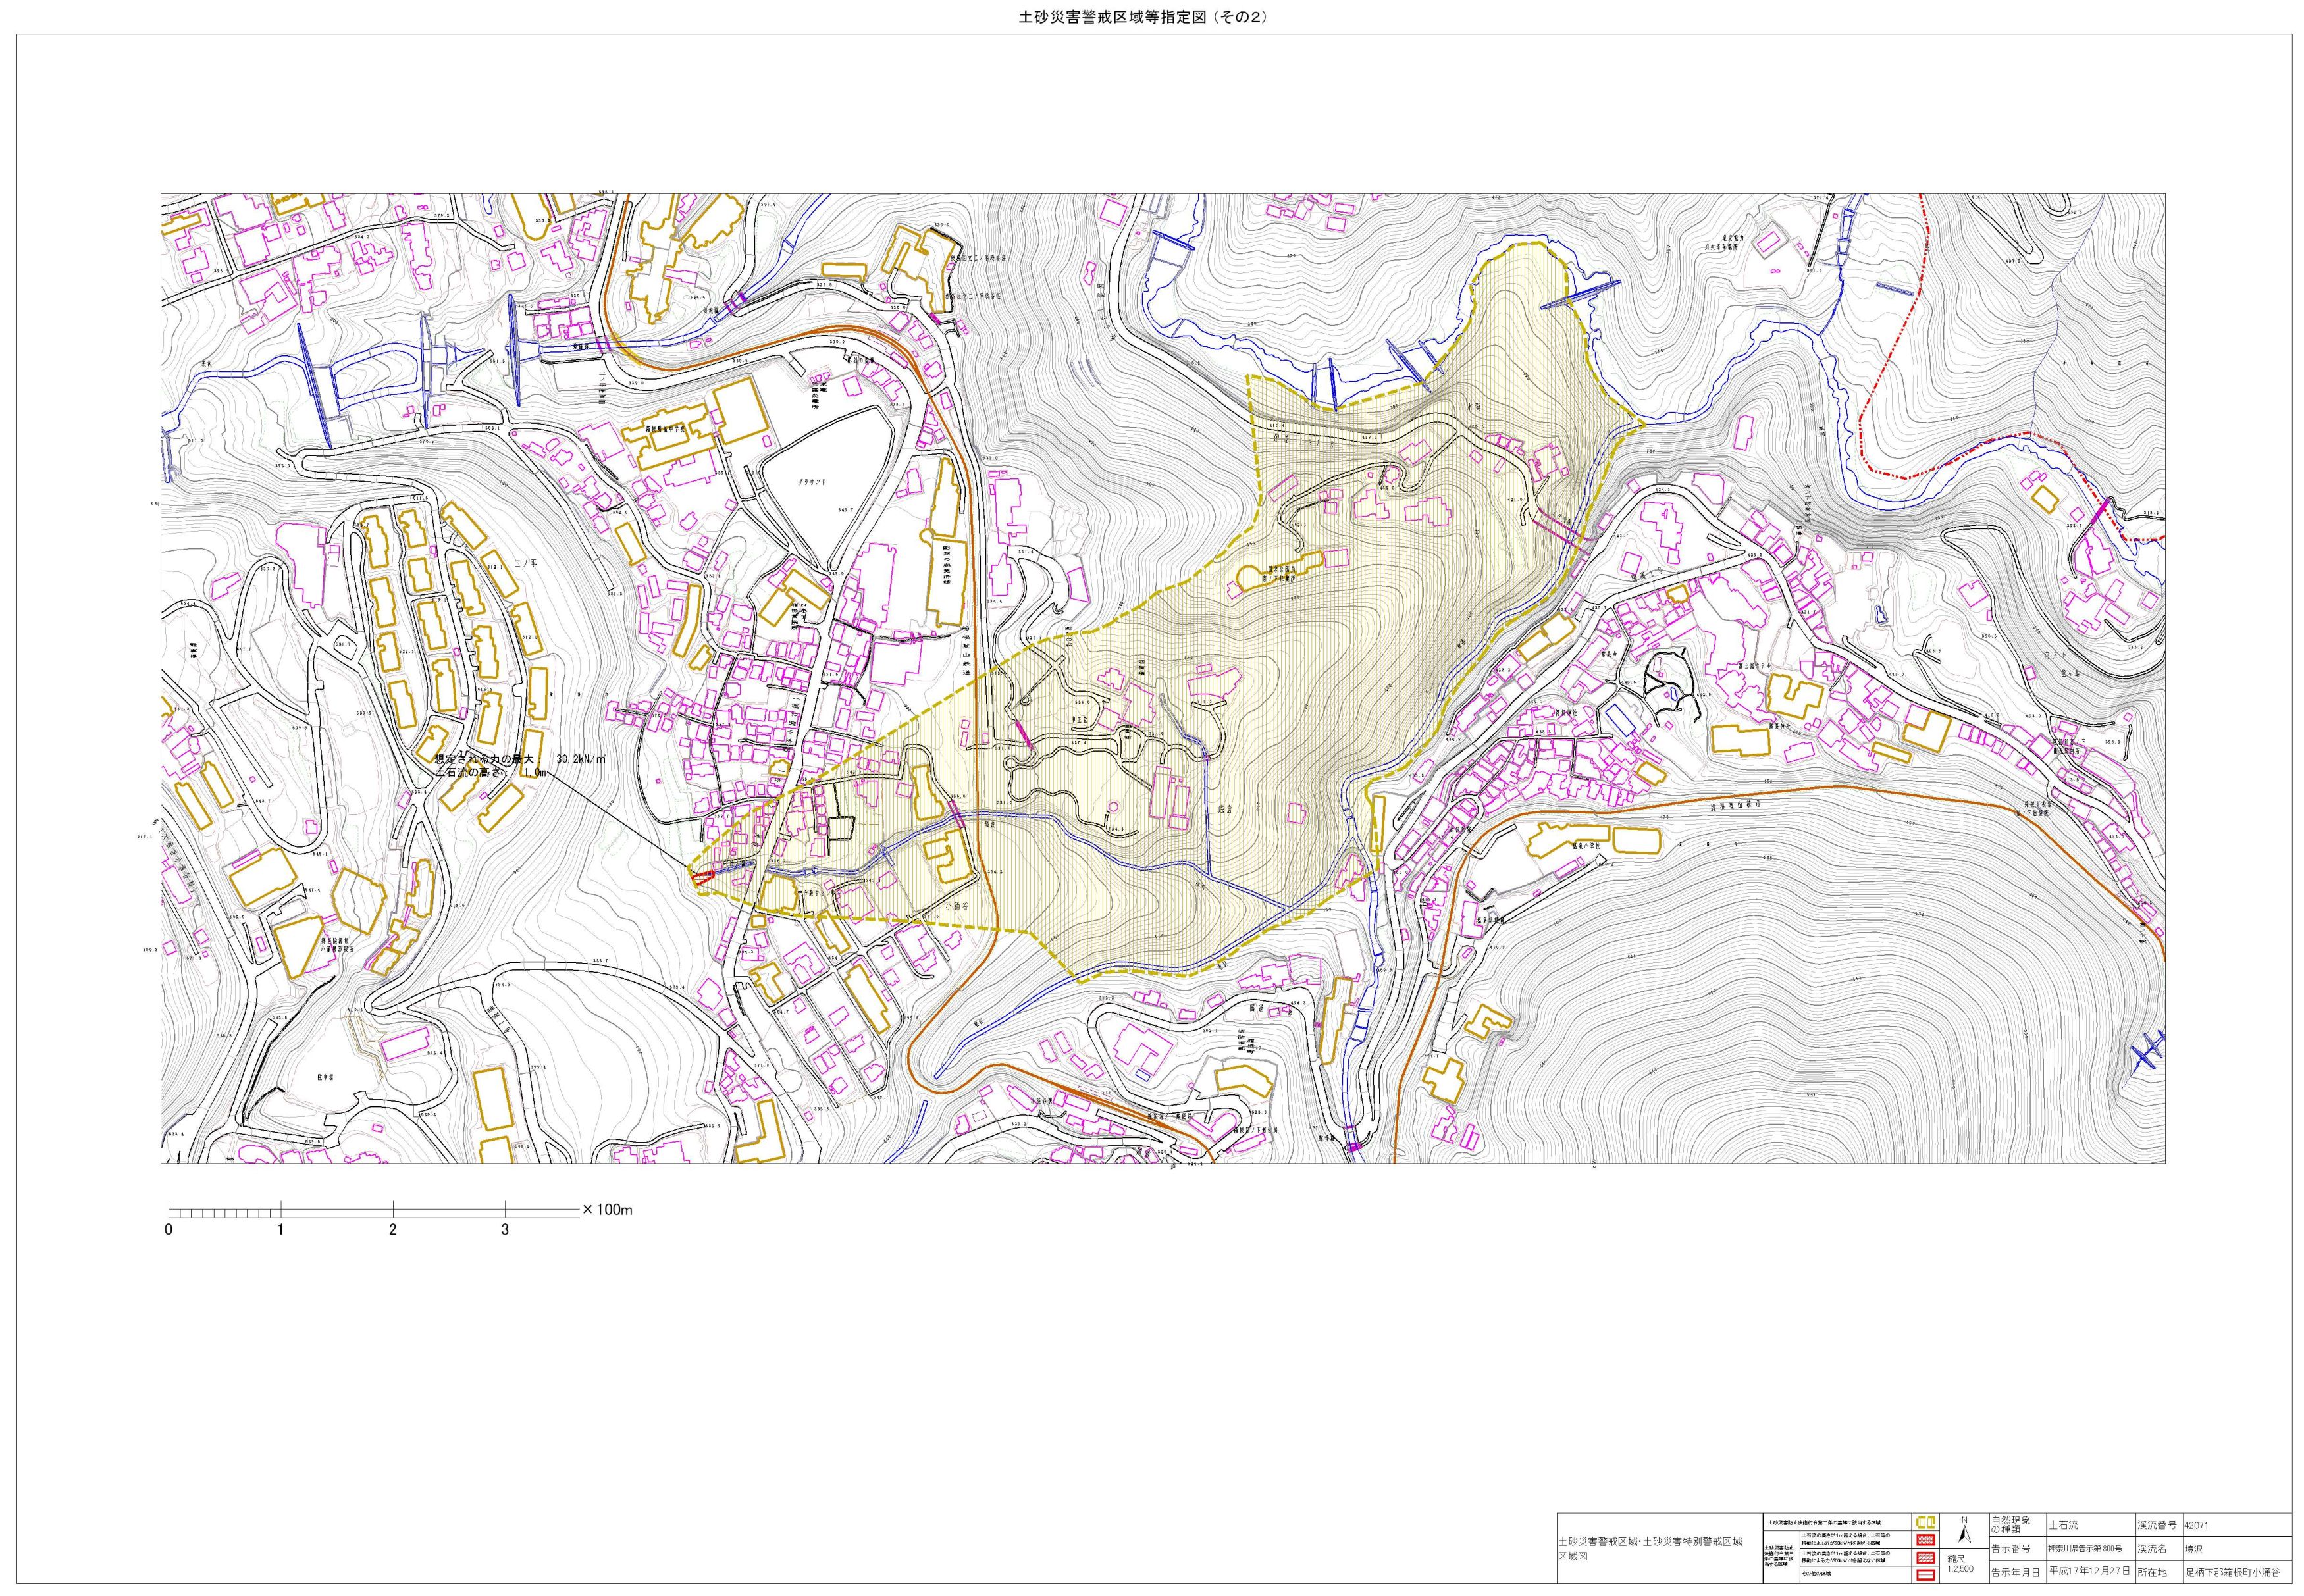The height and width of the screenshot is (1596, 2304).
Task: Click the 足柄下郡箱根町小涌谷 location cell
Action: 2232,1573
